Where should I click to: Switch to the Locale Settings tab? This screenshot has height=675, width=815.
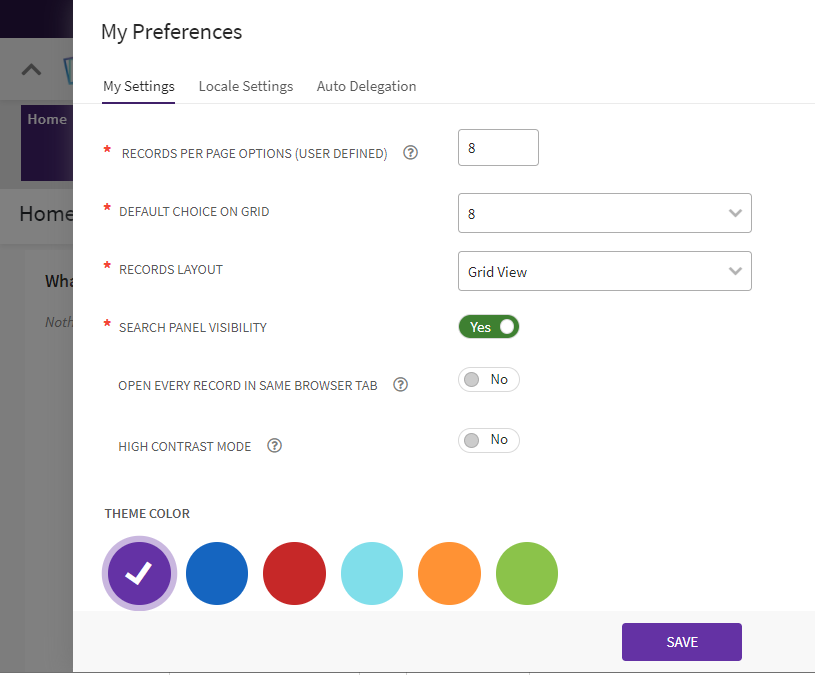click(246, 86)
